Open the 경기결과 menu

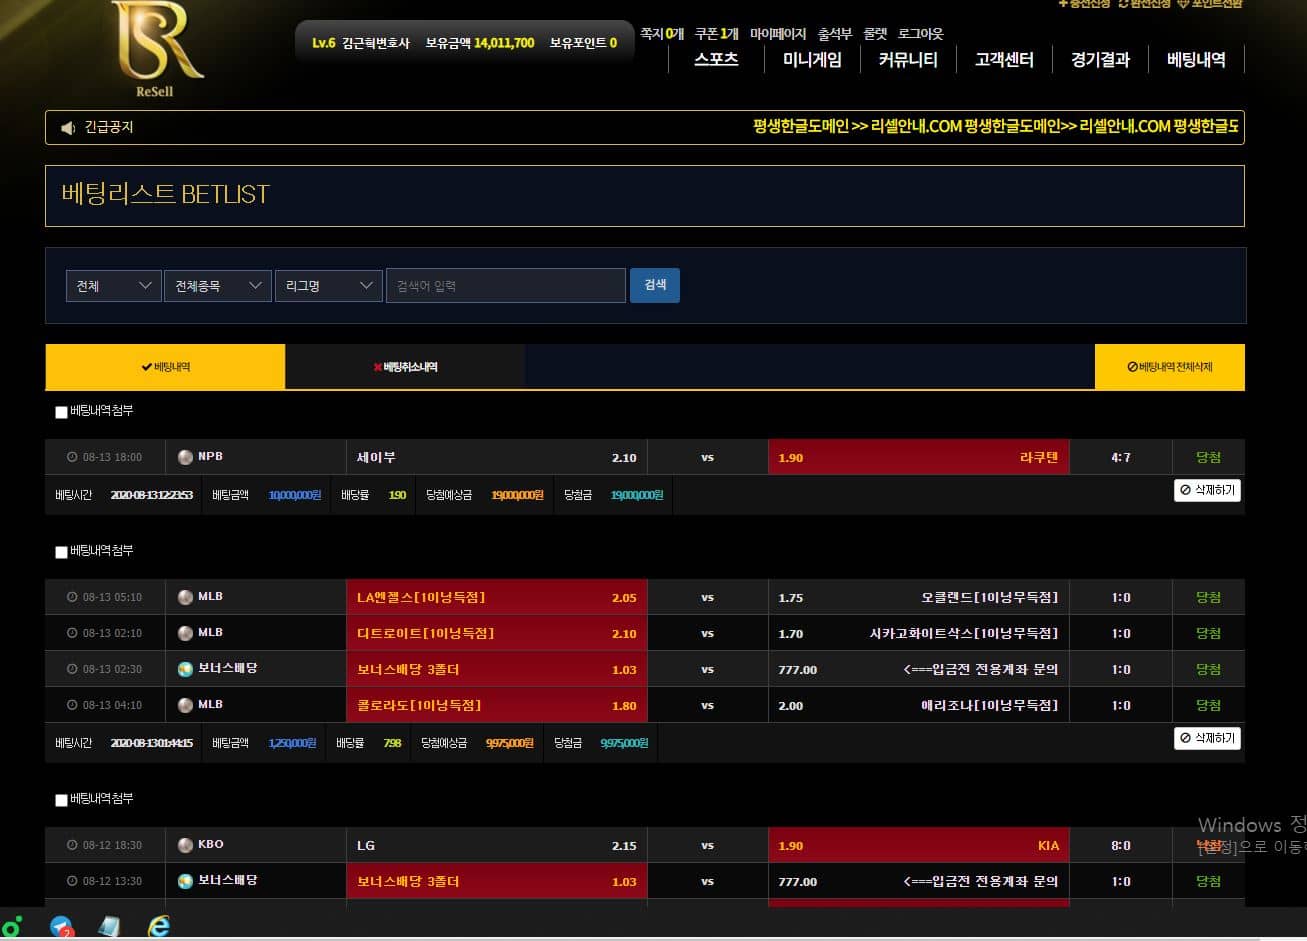(x=1100, y=60)
